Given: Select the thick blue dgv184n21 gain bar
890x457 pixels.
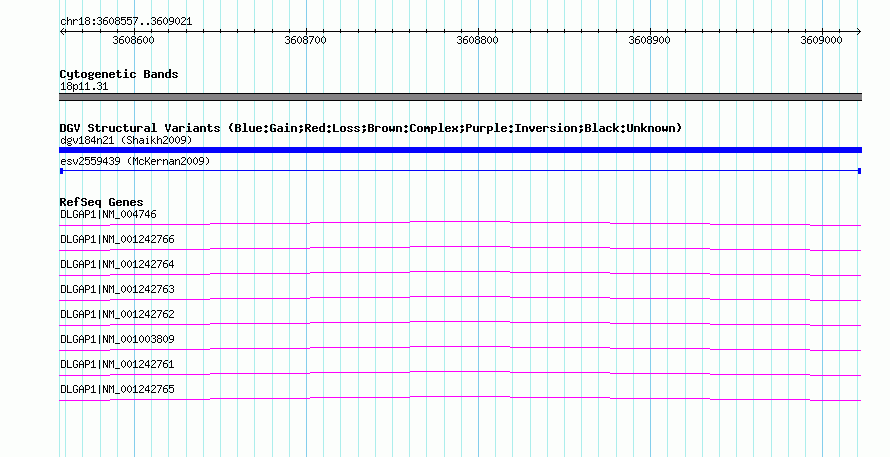Looking at the screenshot, I should (x=460, y=150).
